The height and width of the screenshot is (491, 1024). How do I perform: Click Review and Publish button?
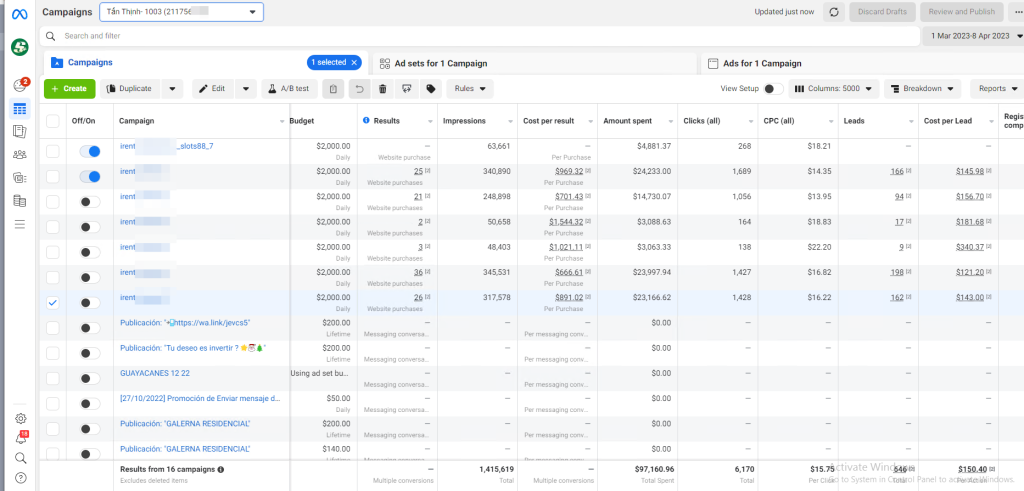[x=961, y=12]
